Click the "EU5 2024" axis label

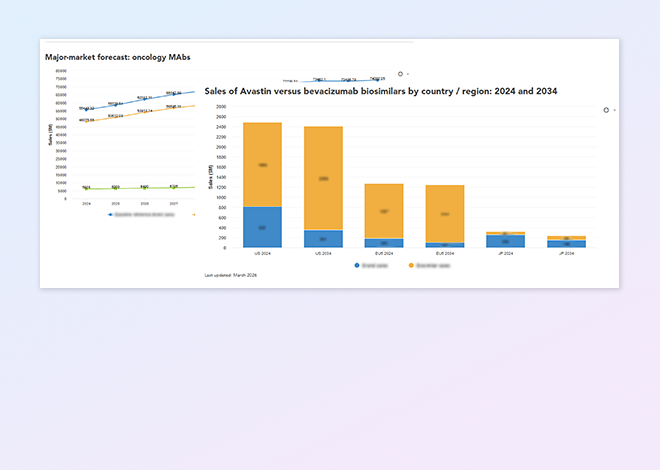point(384,254)
